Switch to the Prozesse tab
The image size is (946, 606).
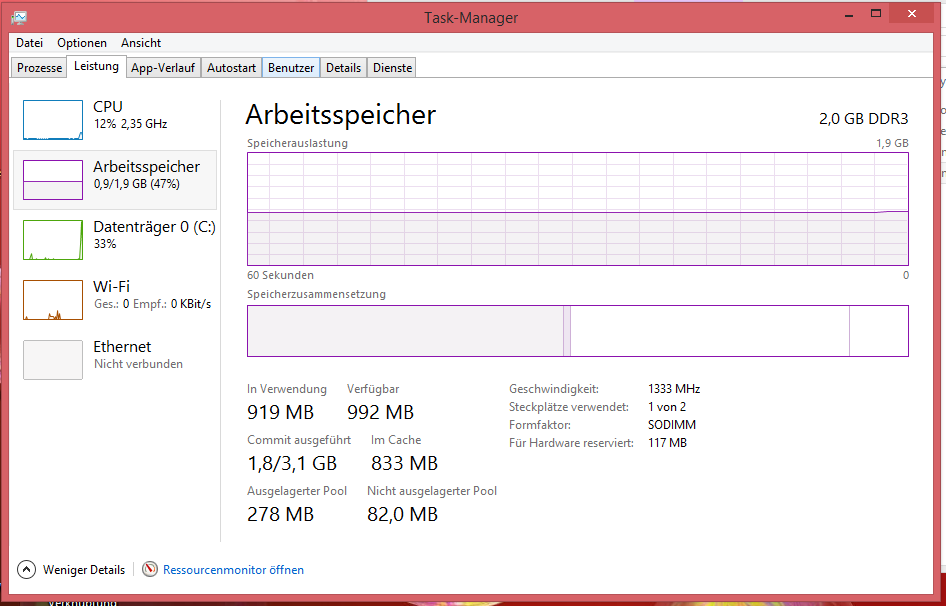point(40,68)
